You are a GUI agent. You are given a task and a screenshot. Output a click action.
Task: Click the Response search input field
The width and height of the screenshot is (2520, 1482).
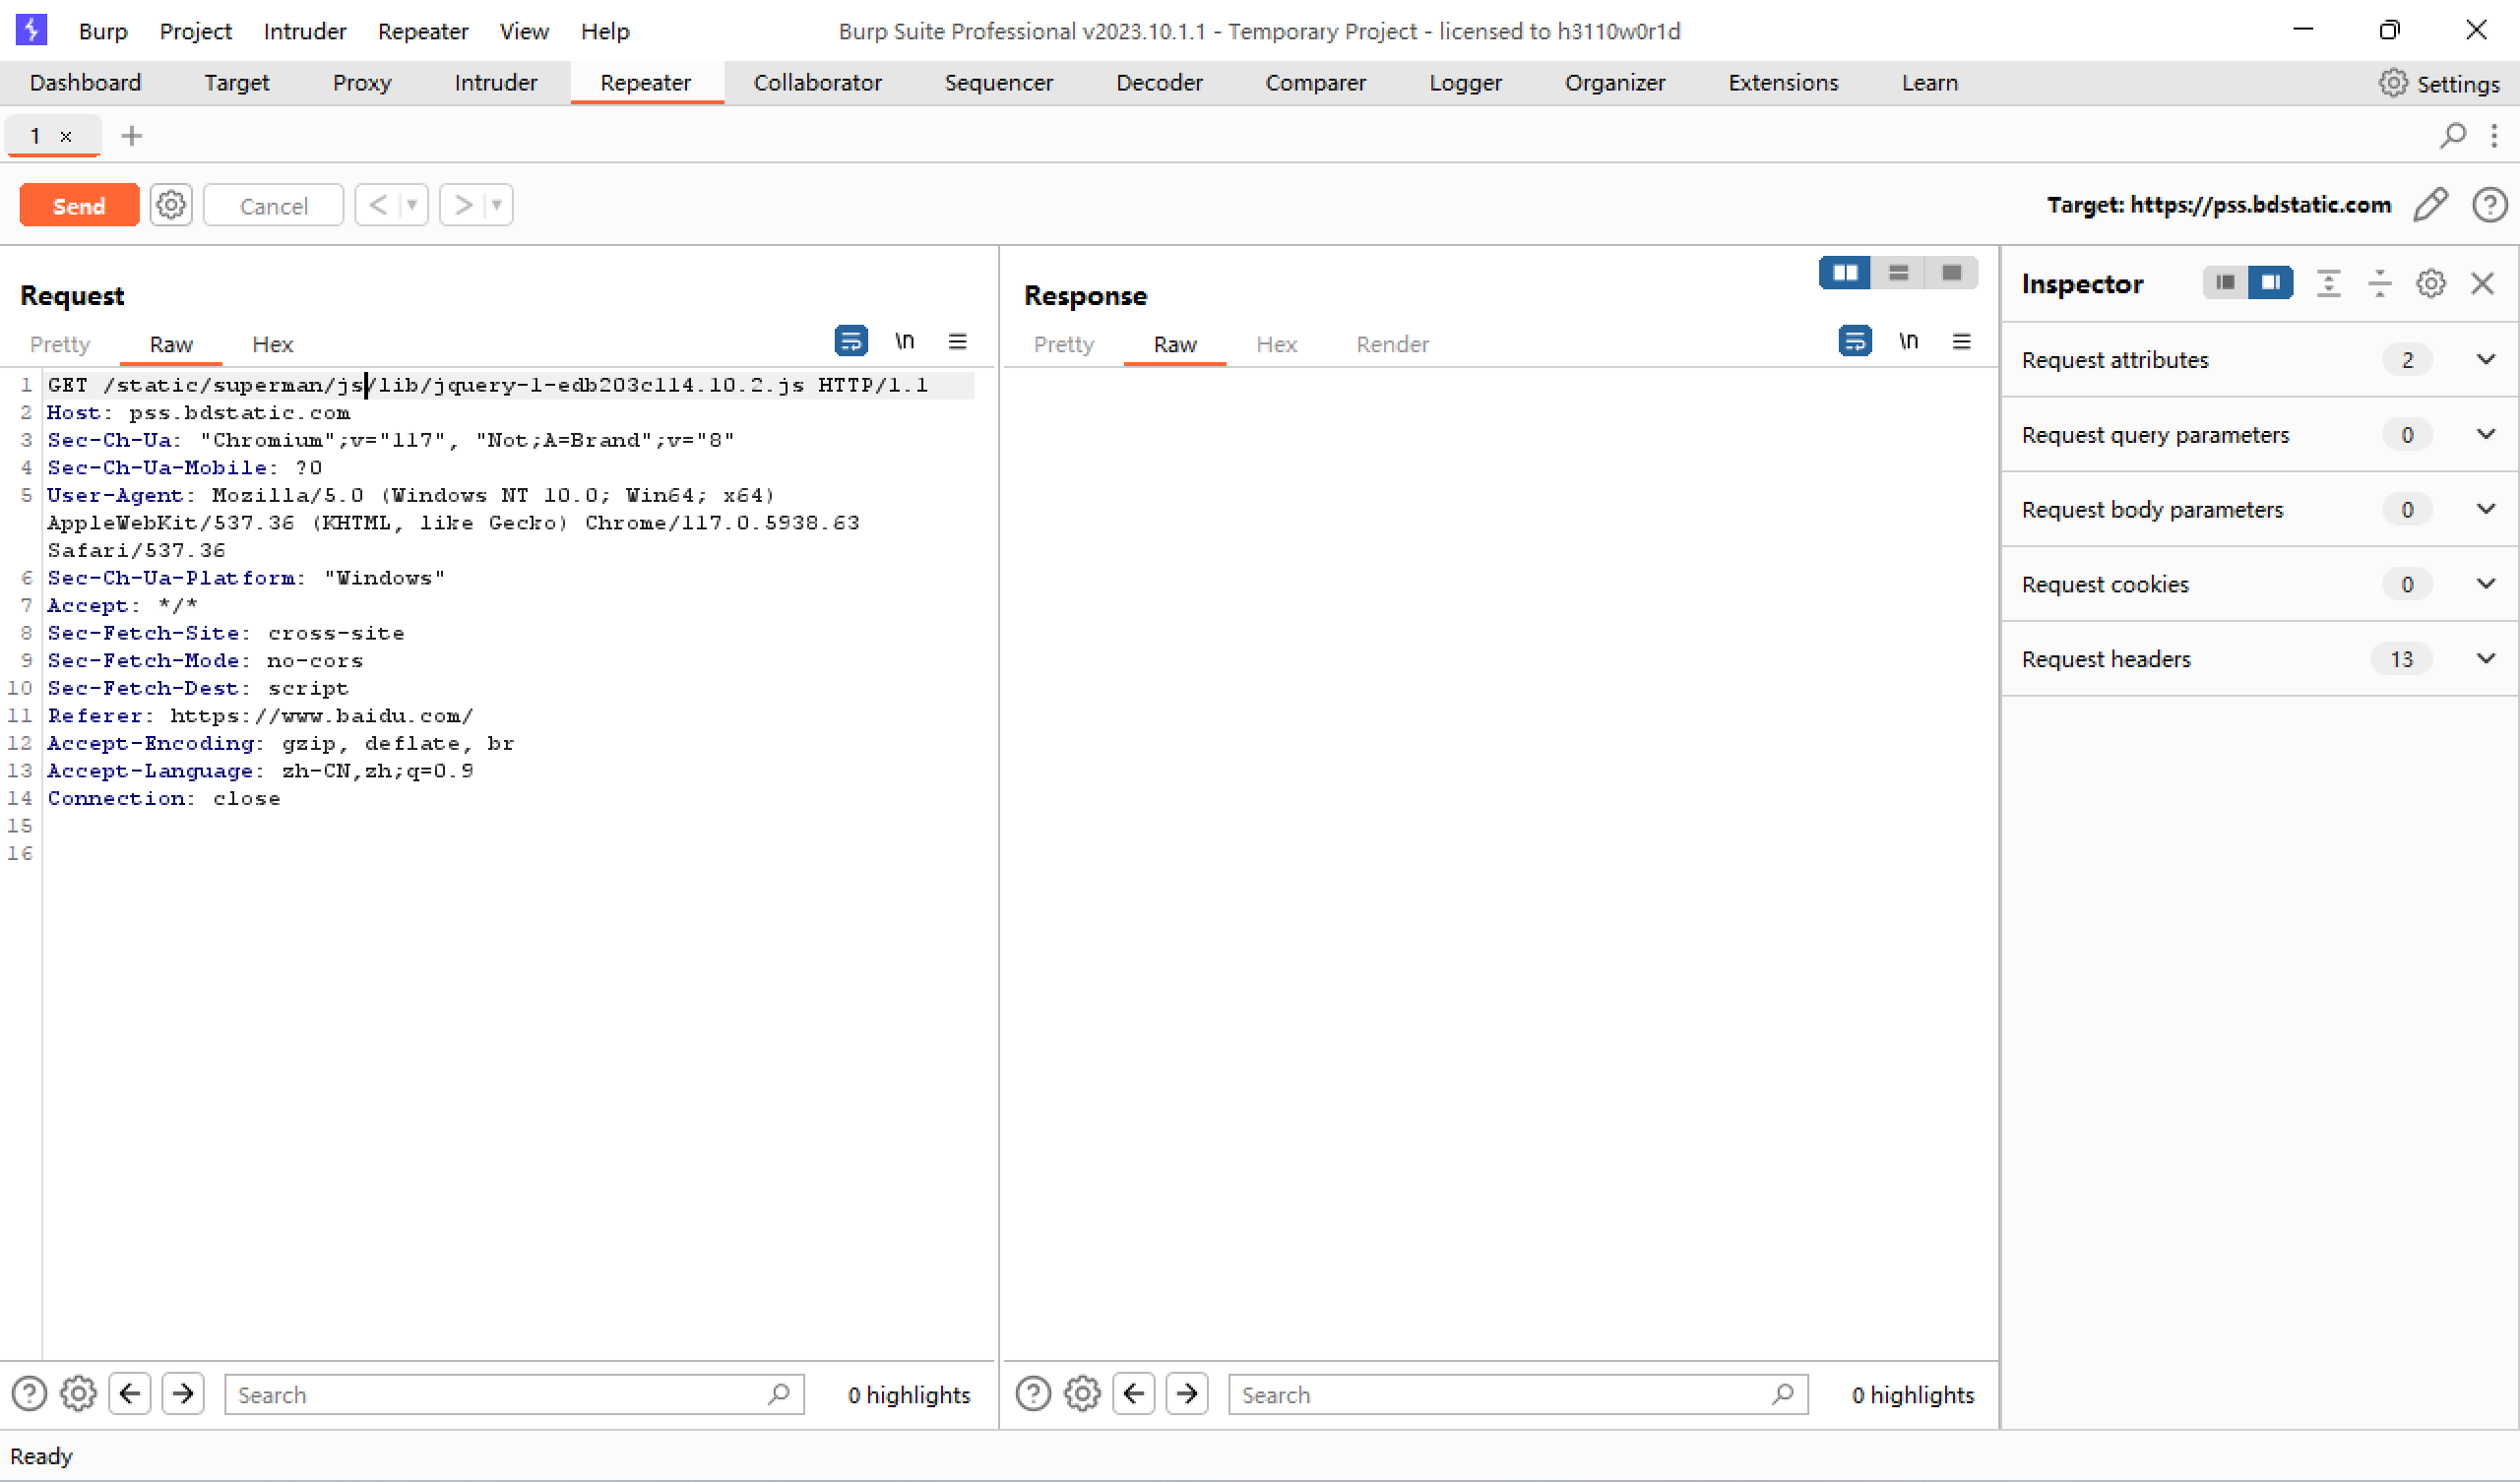1518,1394
